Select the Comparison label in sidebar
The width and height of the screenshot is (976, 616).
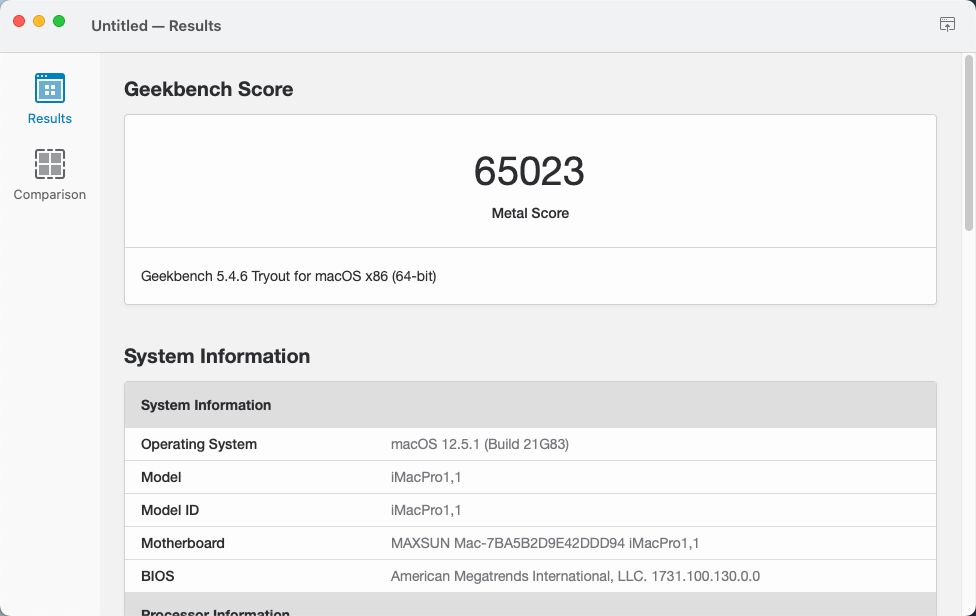click(50, 194)
